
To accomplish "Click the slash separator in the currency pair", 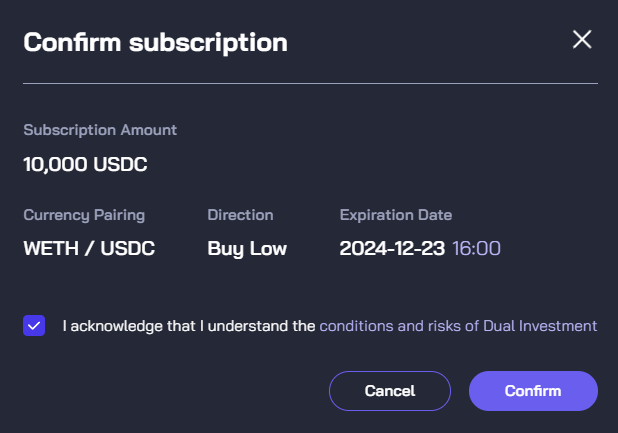I will click(88, 248).
